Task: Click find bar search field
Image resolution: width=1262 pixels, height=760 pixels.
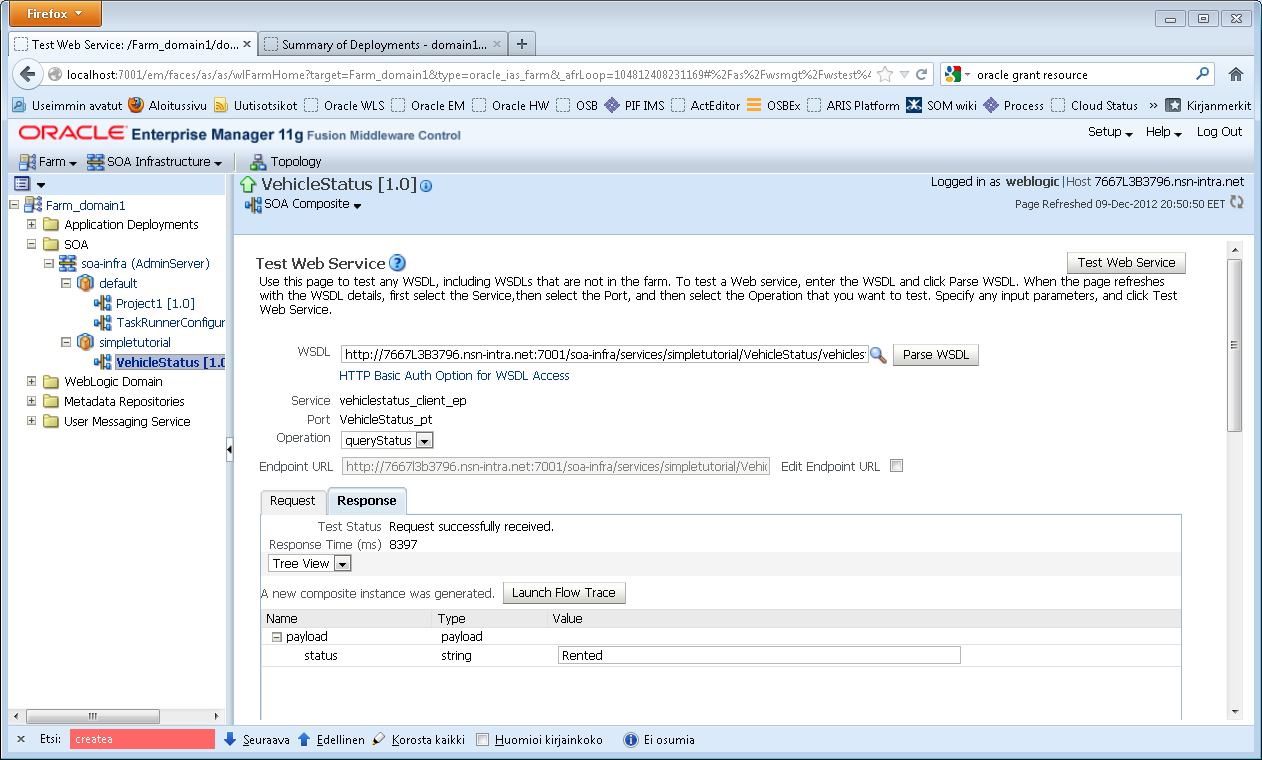Action: click(x=142, y=740)
